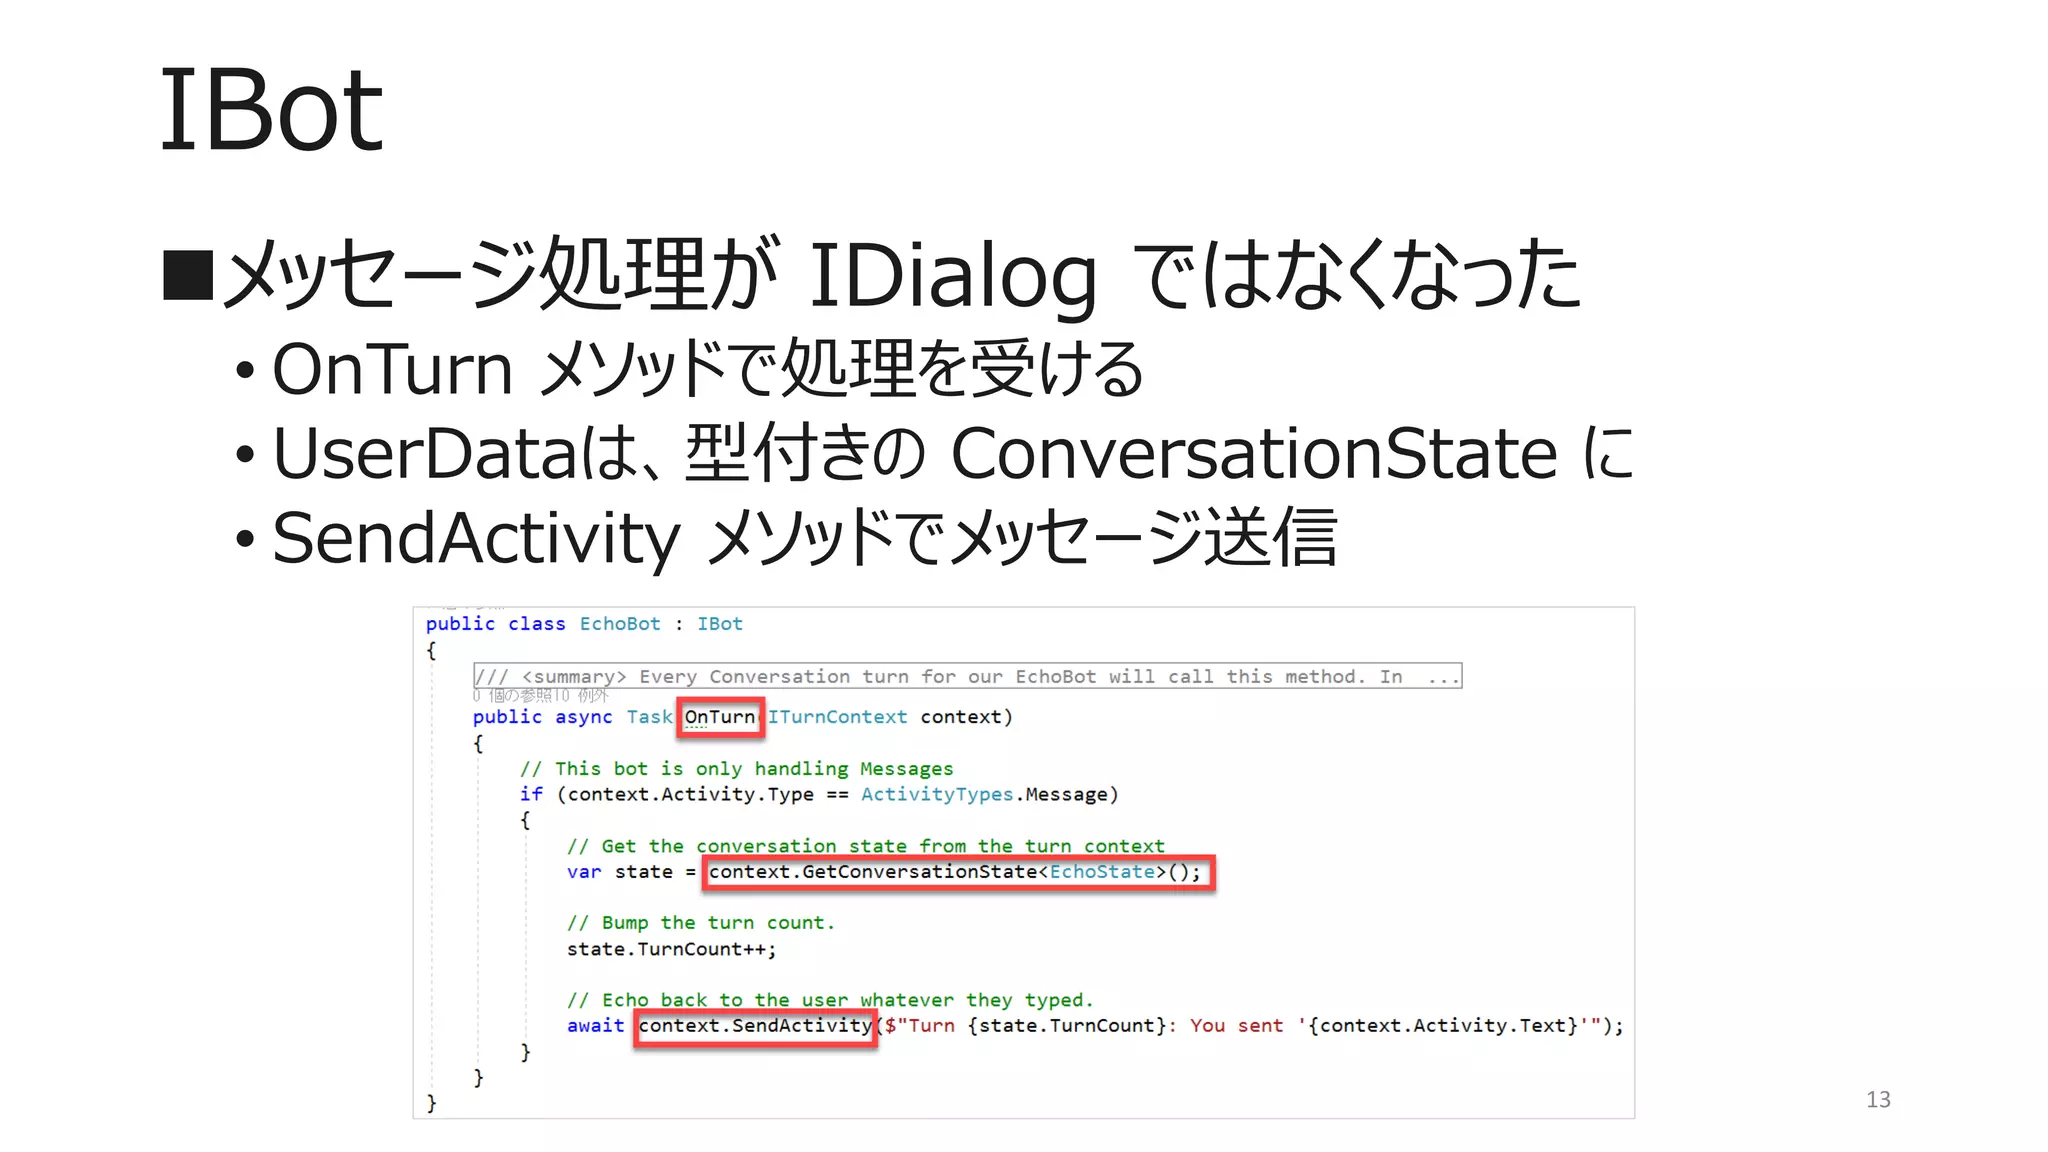Click slide page number 13
The image size is (2048, 1152).
(x=1878, y=1100)
